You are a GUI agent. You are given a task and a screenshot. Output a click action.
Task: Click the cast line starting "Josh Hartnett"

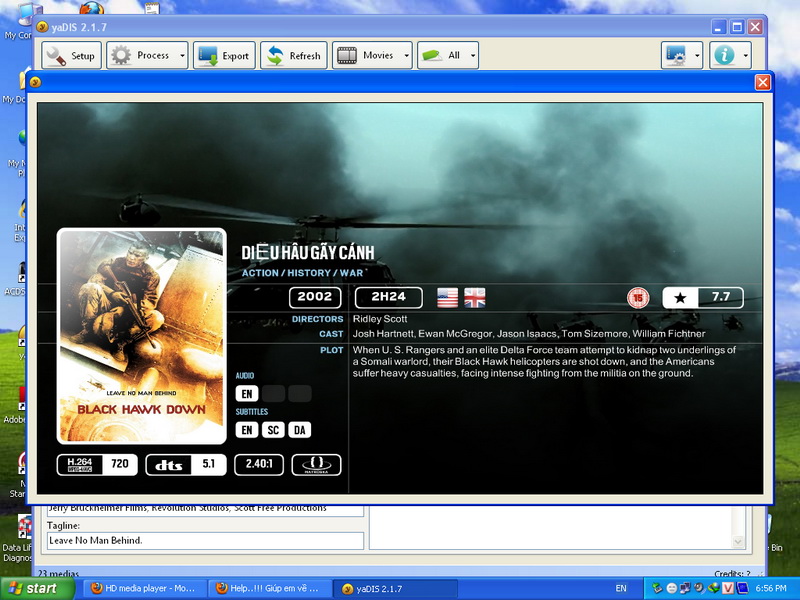point(529,334)
